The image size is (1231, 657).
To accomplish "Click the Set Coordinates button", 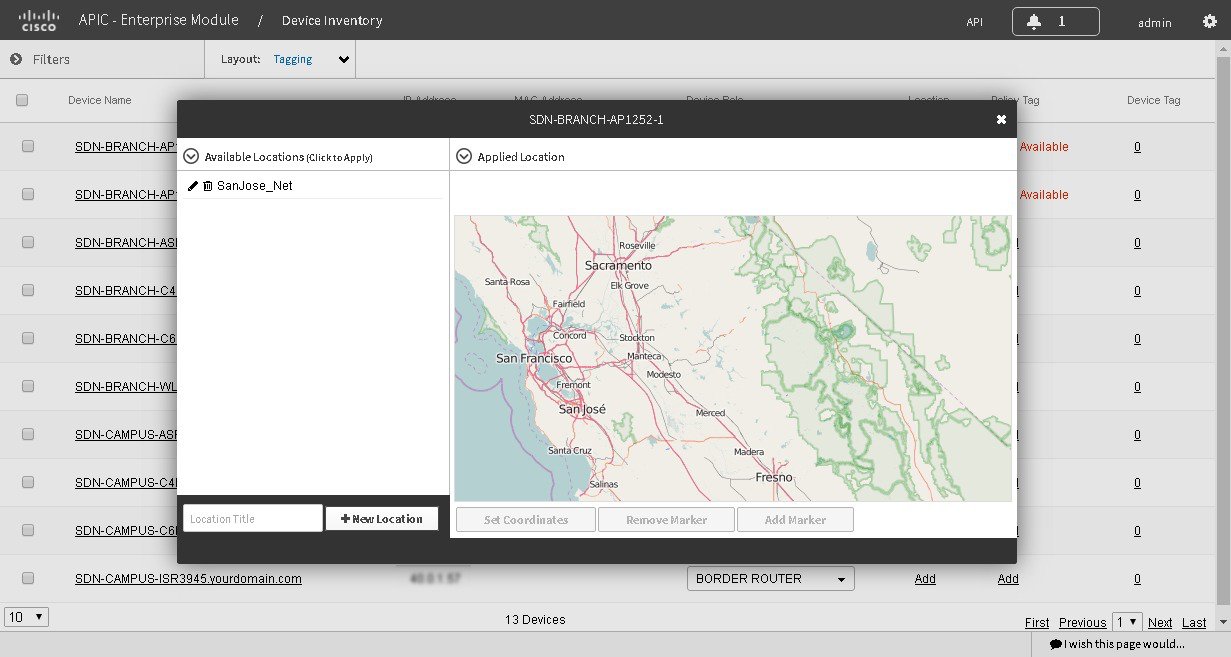I will point(526,520).
